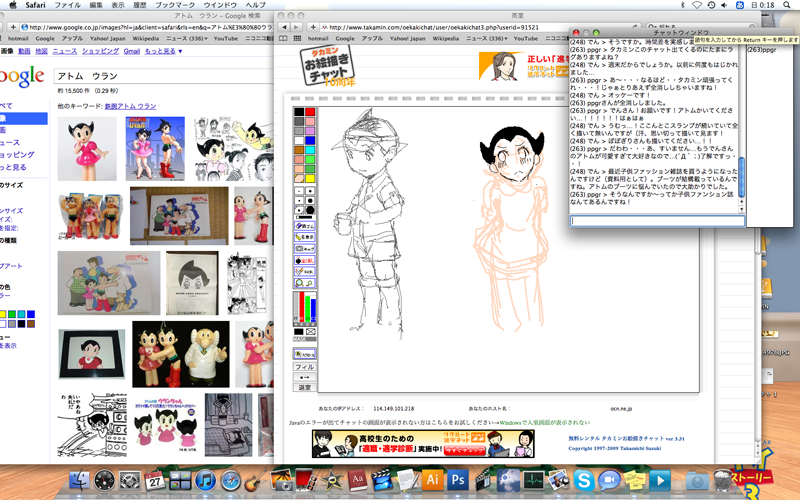The image size is (800, 500).
Task: Pick the cyan color swatch
Action: 310,150
